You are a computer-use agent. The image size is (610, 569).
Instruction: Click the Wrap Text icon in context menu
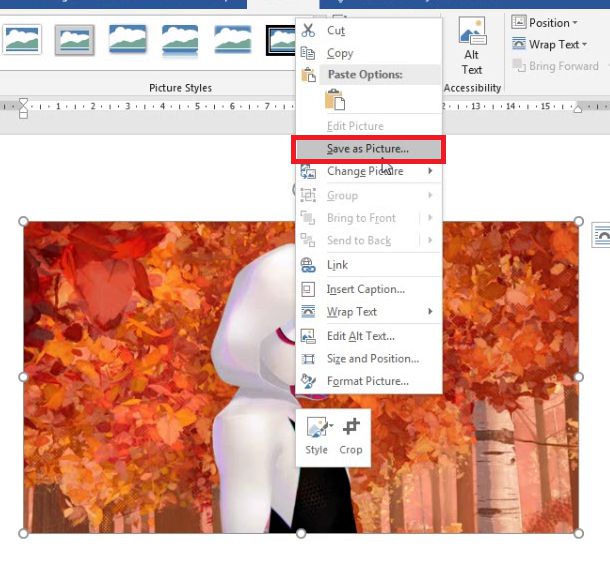tap(308, 312)
